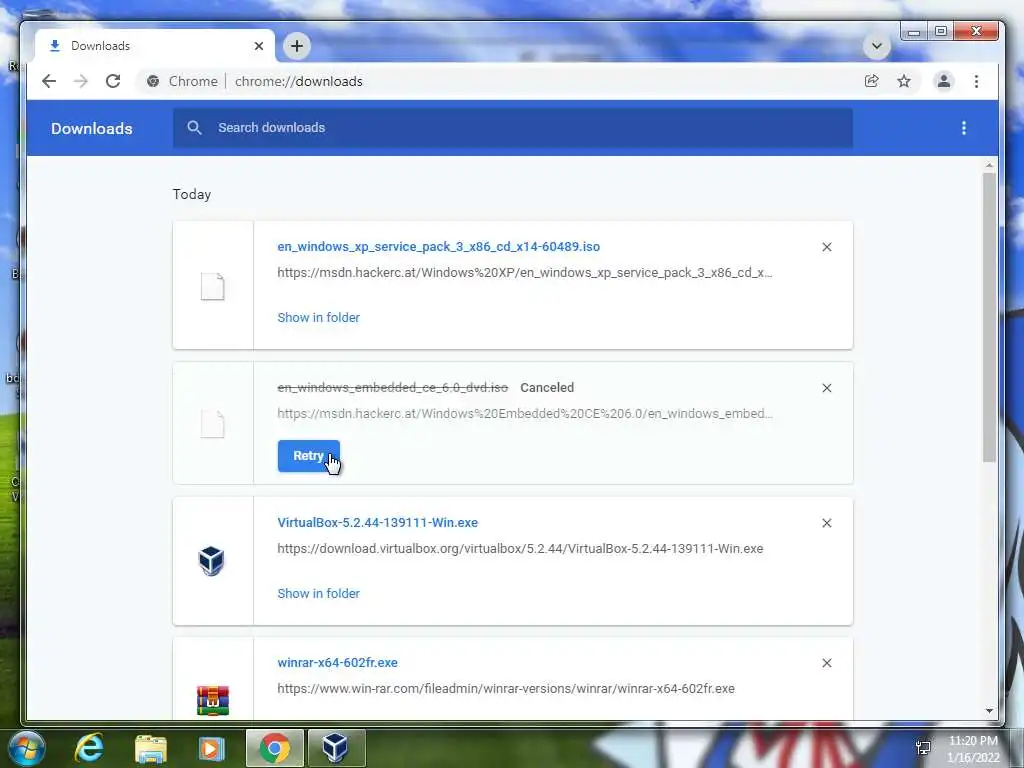
Task: Switch to Chrome in the taskbar
Action: point(274,748)
